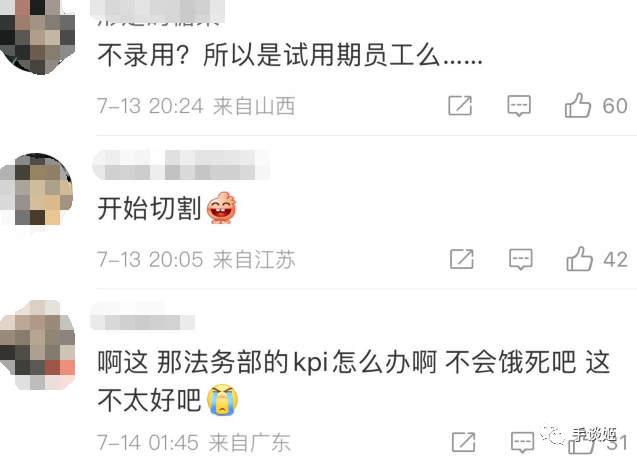Tap repost icon on the 江苏 comment
Screen dimensions: 637x463
[462, 259]
